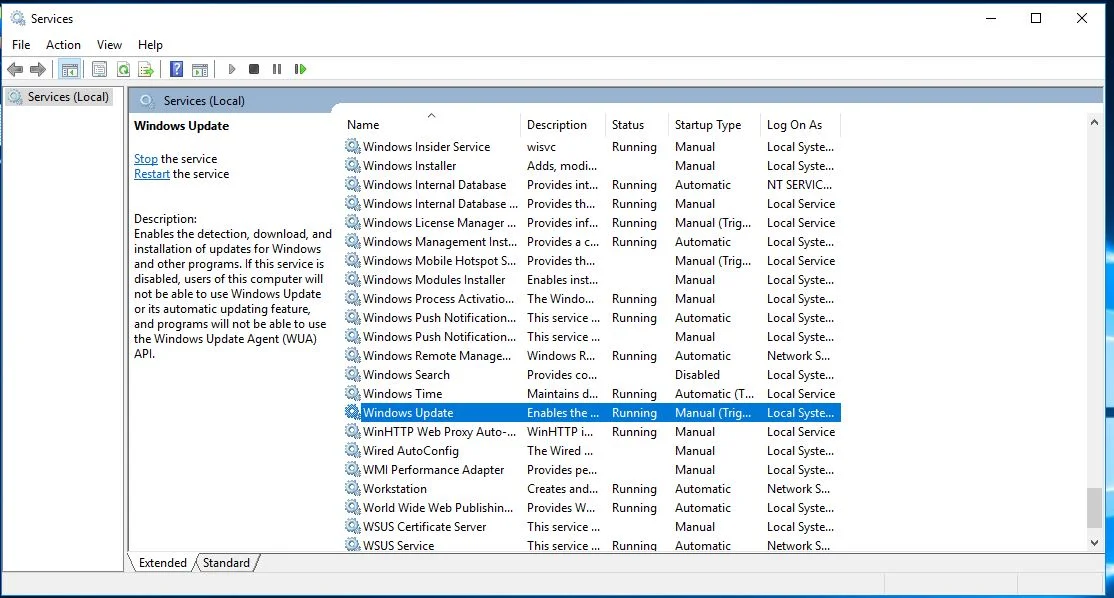Select WinHTTP Web Proxy Auto-Discovery row
Screen dimensions: 1114x598
pyautogui.click(x=592, y=432)
